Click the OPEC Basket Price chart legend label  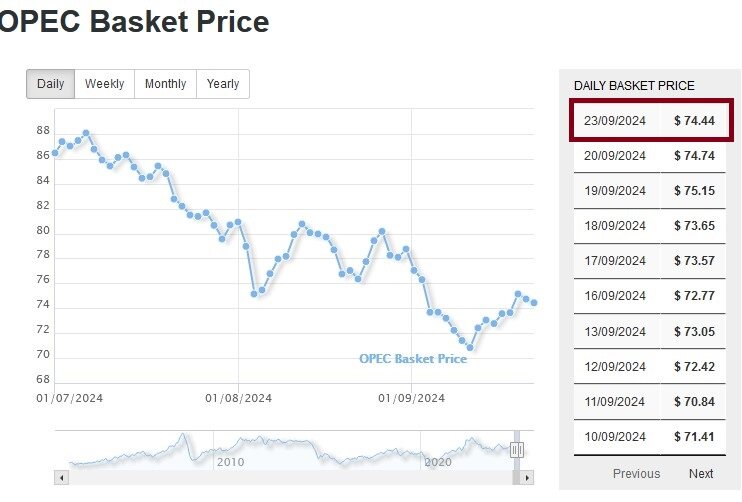point(412,359)
